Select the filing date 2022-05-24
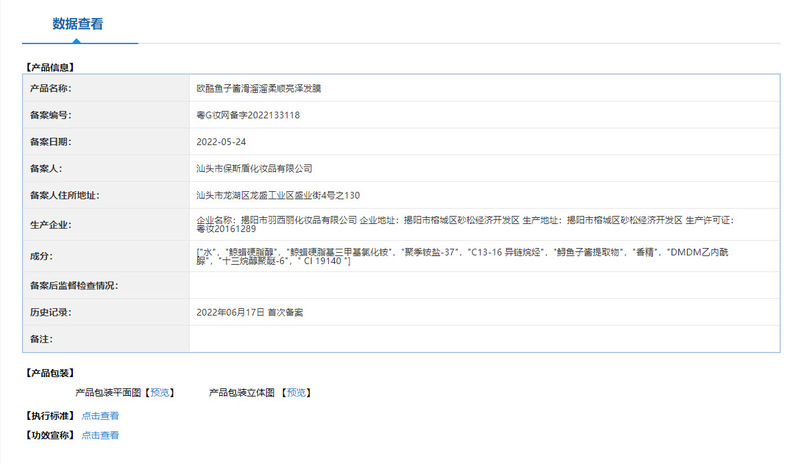800x464 pixels. [x=221, y=142]
